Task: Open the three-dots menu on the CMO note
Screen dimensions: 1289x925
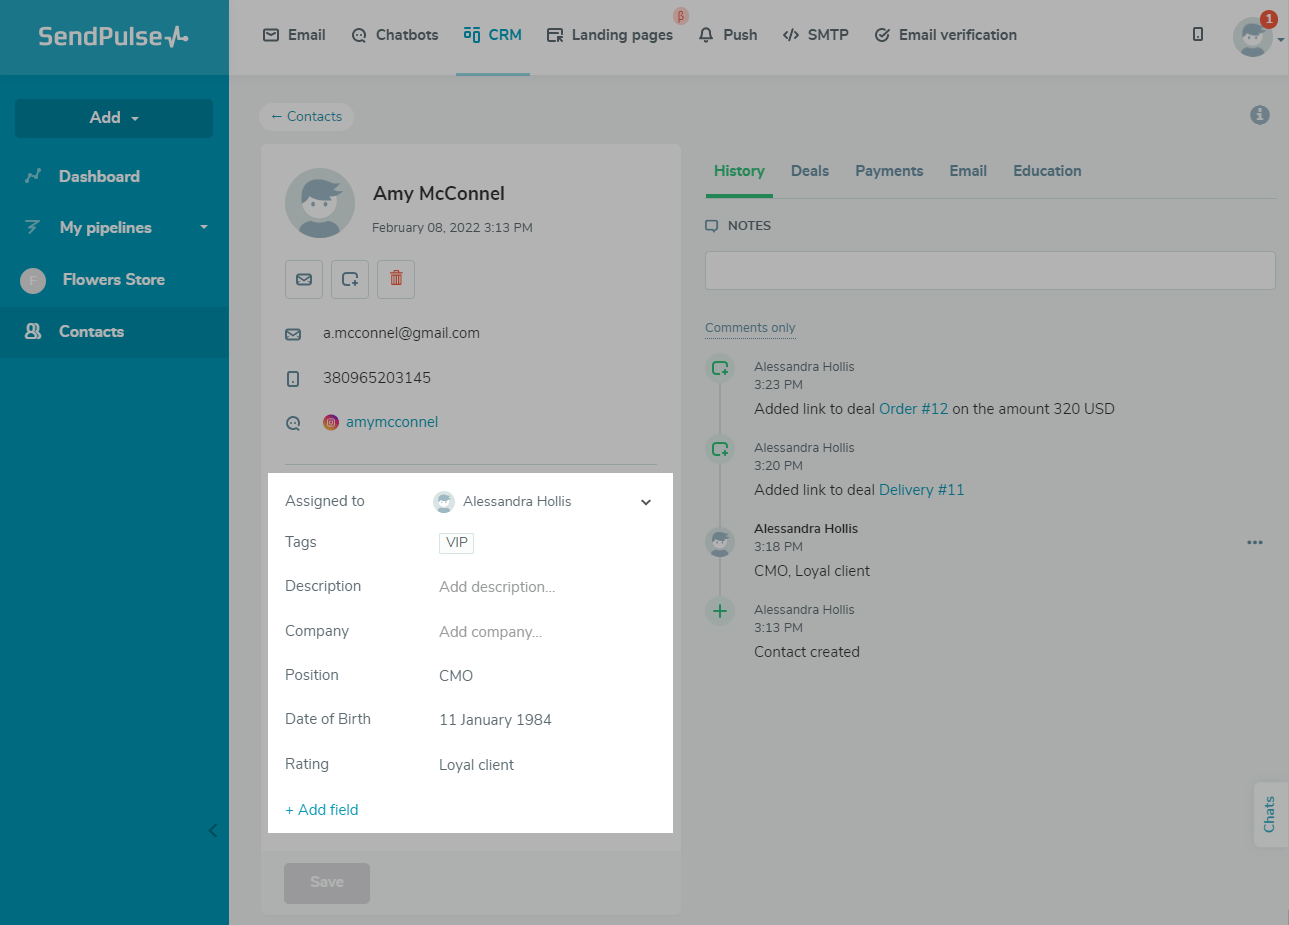Action: click(1254, 542)
